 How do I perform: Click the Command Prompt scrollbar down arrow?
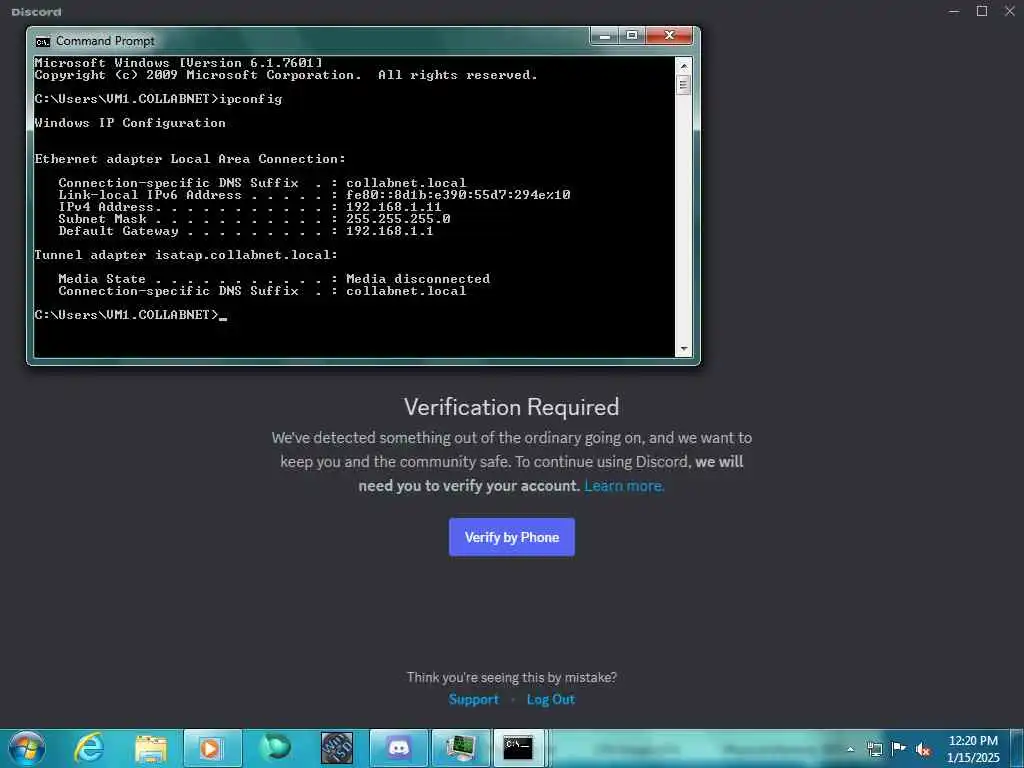point(684,349)
